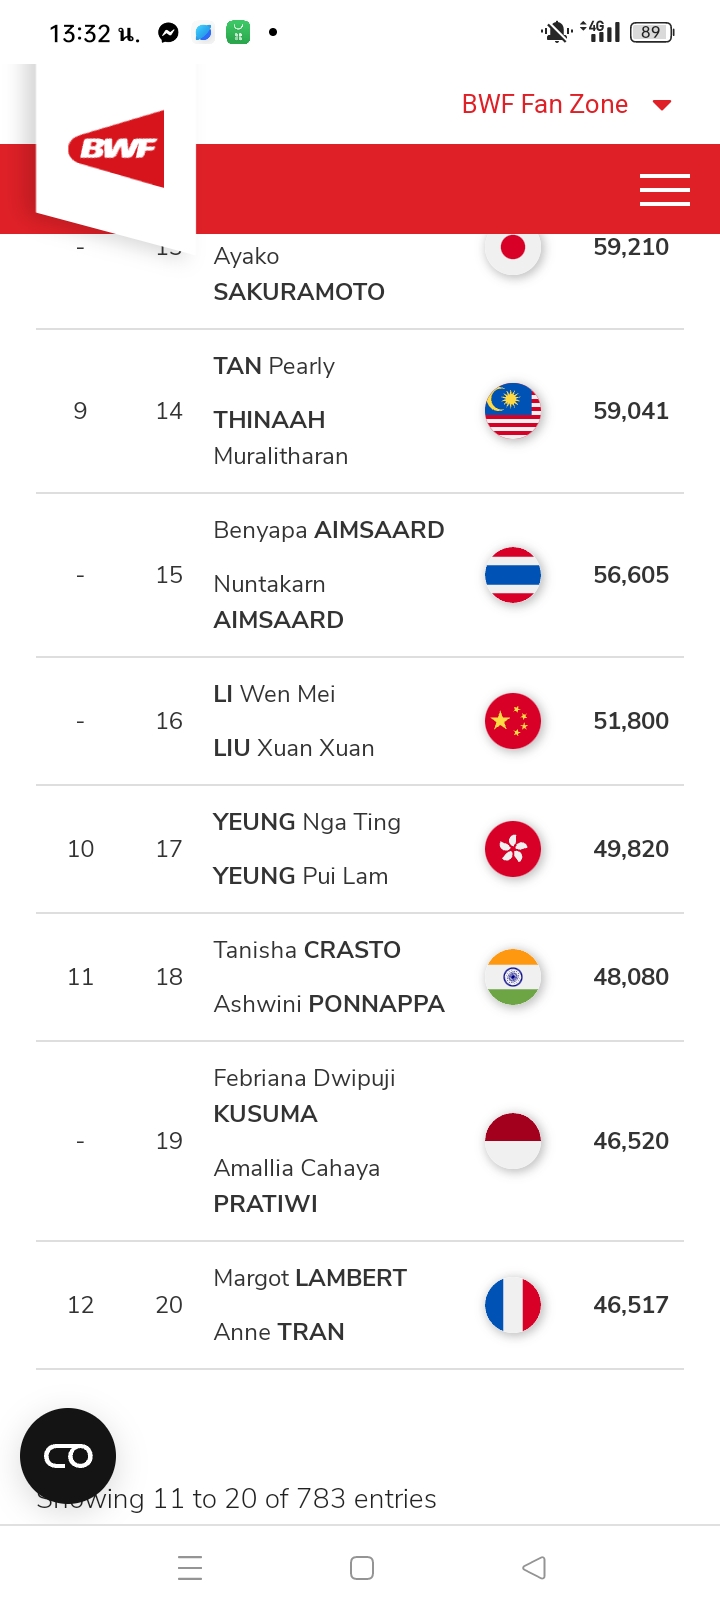
Task: Expand the BWF Fan Zone dropdown arrow
Action: click(661, 105)
